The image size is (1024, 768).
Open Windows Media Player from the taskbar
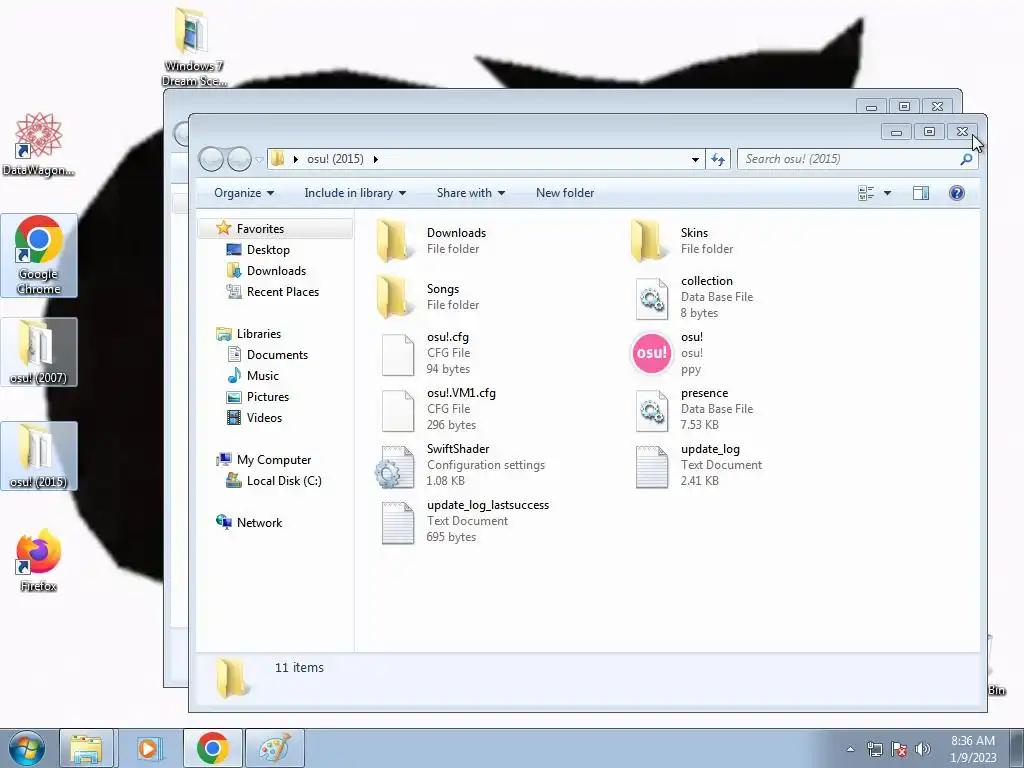(148, 748)
